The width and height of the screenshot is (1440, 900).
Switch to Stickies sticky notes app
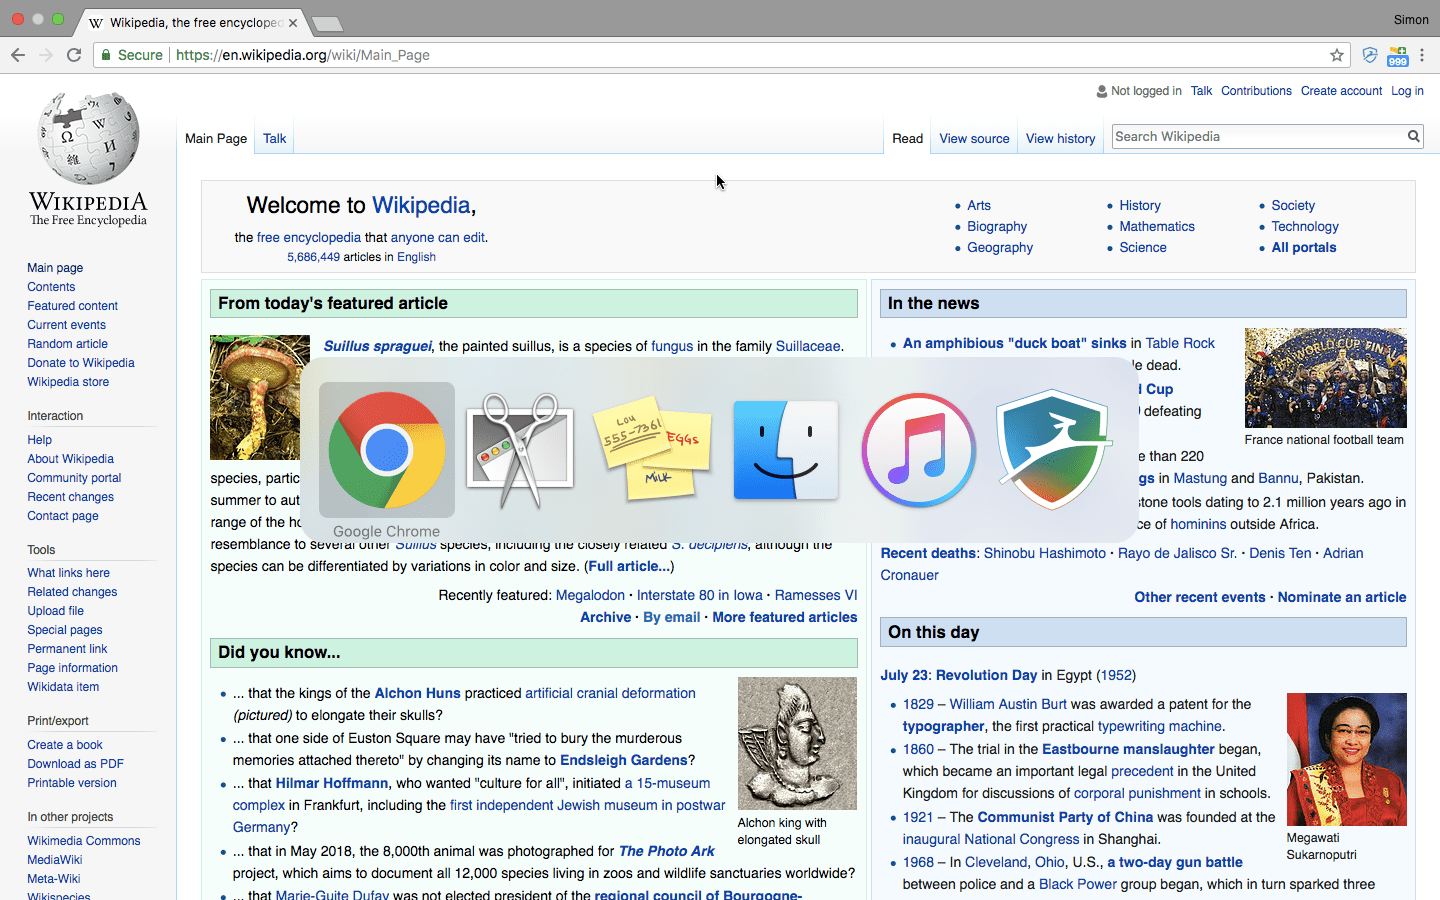tap(652, 450)
